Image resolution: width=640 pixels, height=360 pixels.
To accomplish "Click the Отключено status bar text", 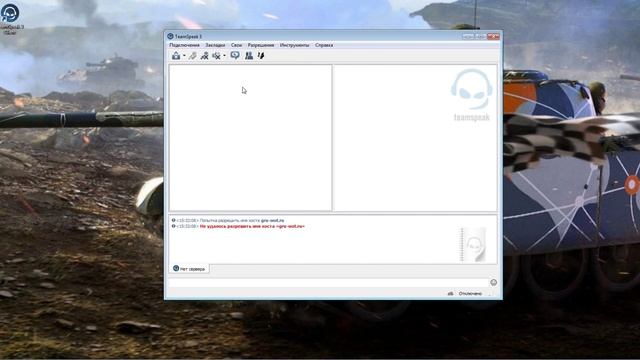I will (x=470, y=293).
